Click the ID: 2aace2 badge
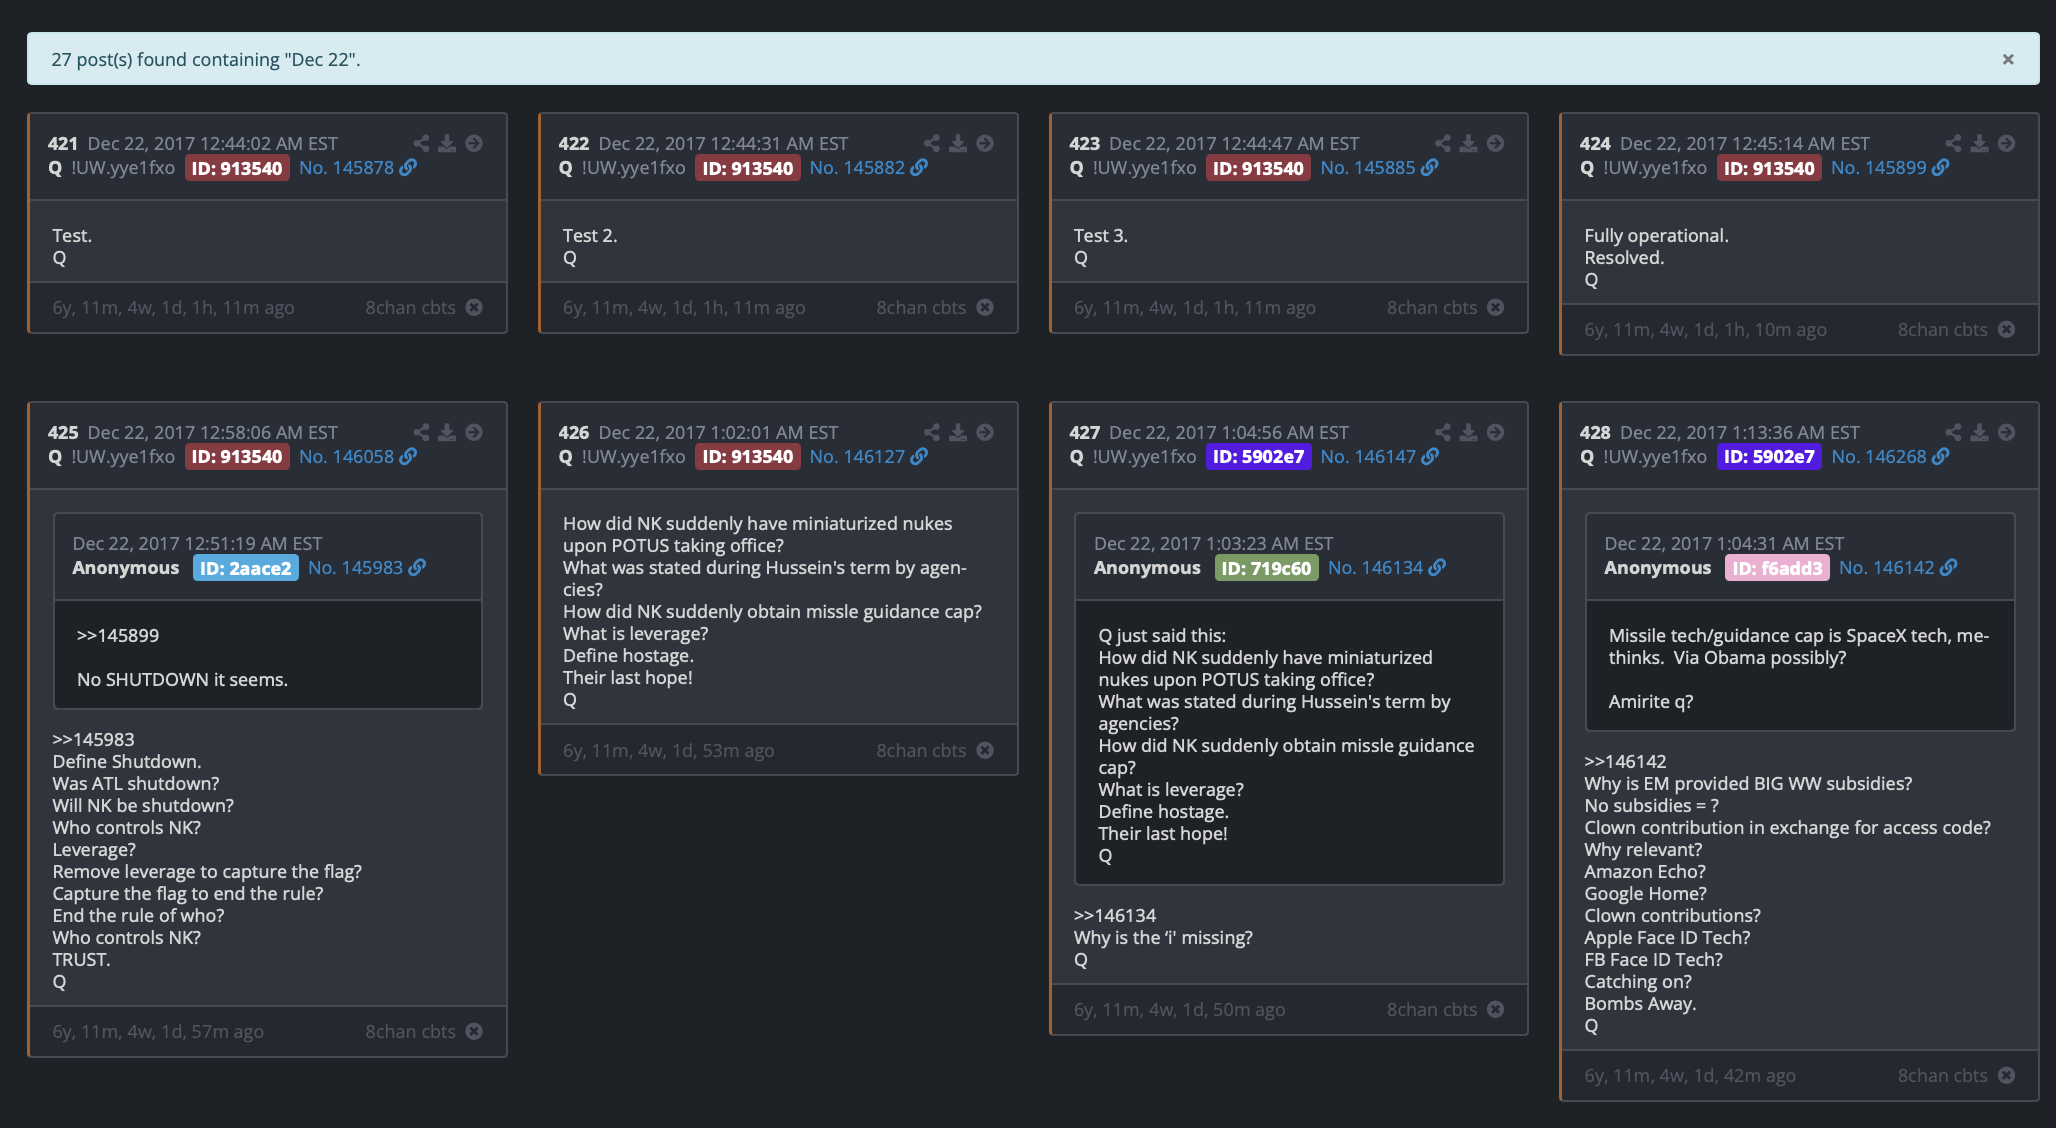The image size is (2056, 1128). tap(246, 568)
